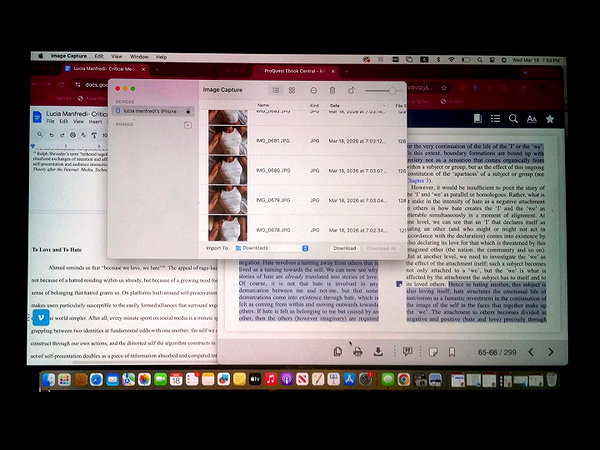Sort files by the Kind column header

click(x=314, y=105)
